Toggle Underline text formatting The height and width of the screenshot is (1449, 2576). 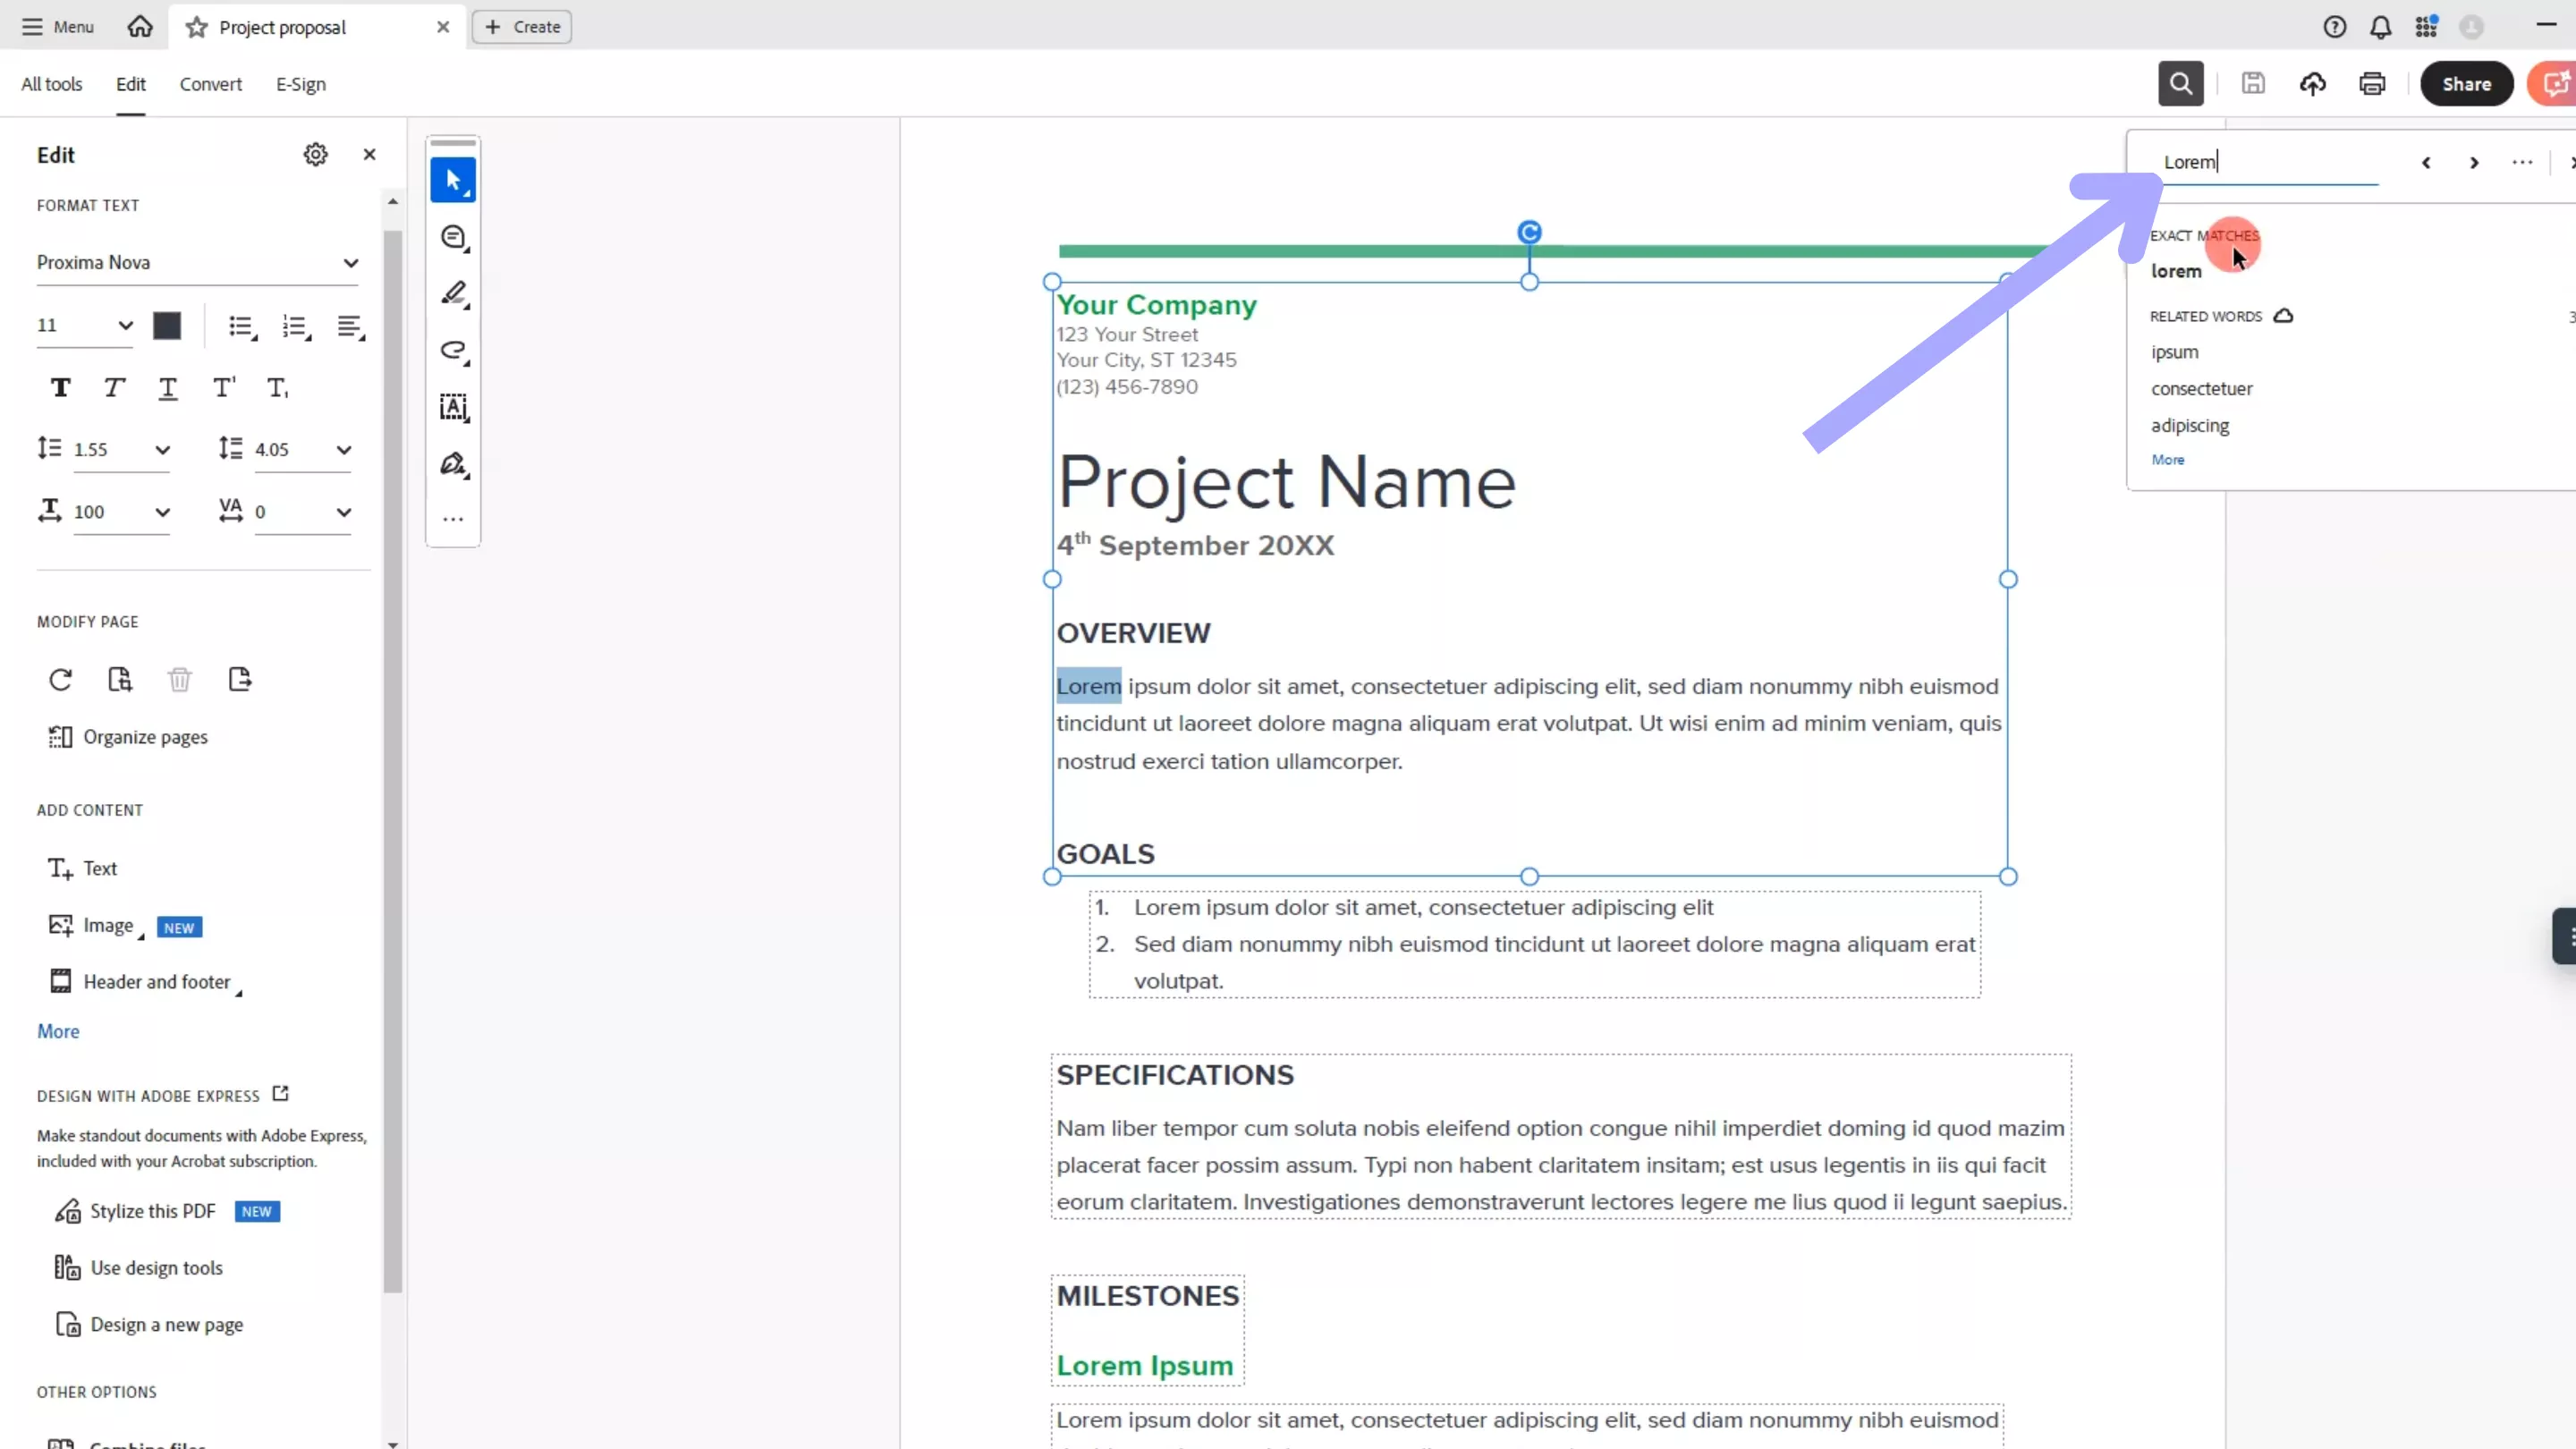pyautogui.click(x=168, y=388)
